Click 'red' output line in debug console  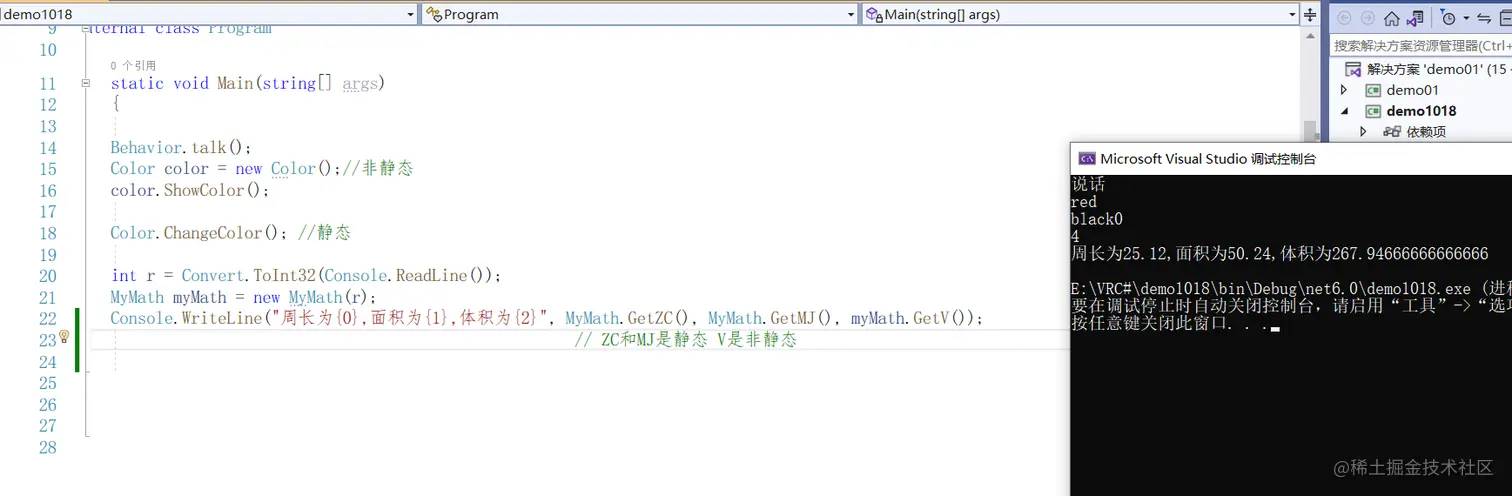click(1084, 202)
